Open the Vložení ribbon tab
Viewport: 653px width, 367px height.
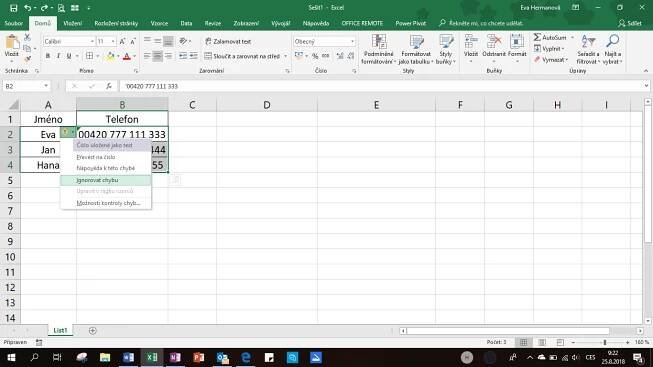click(x=72, y=23)
